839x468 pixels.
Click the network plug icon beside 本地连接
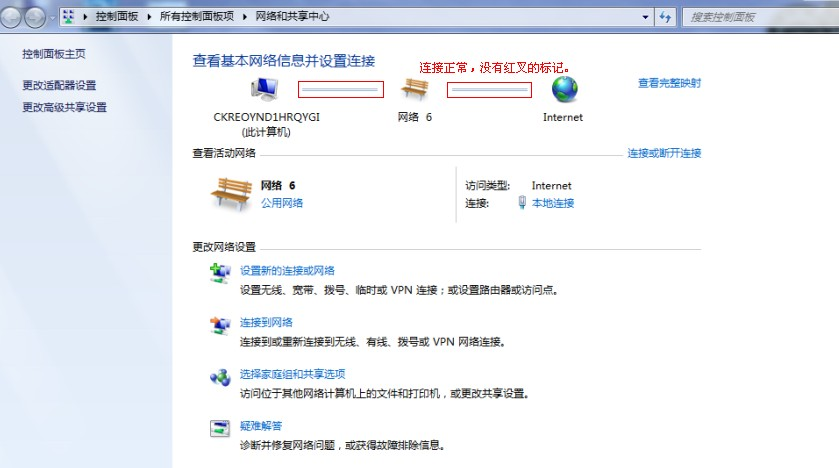click(522, 203)
